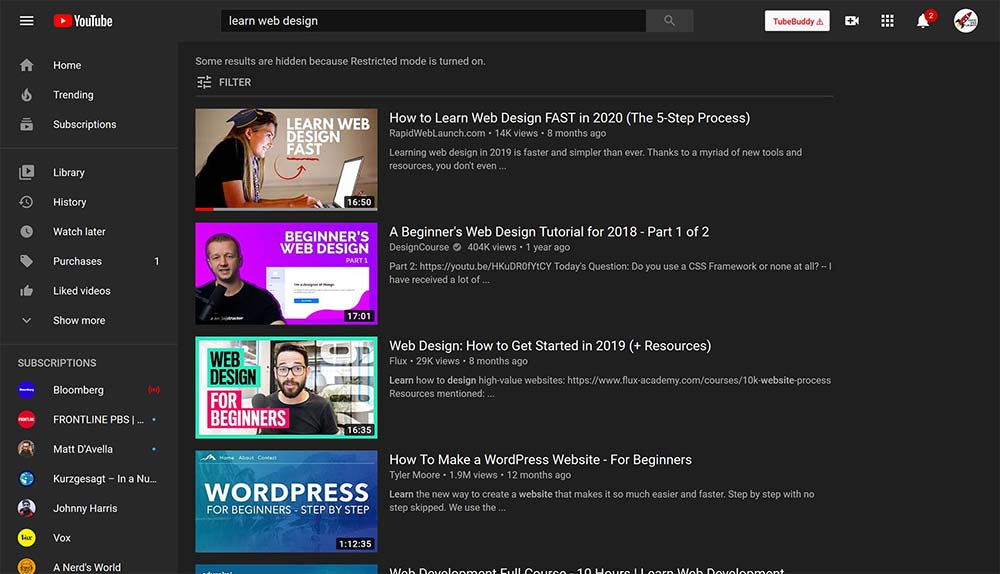Click the search magnifier button
The width and height of the screenshot is (1000, 574).
[x=669, y=21]
